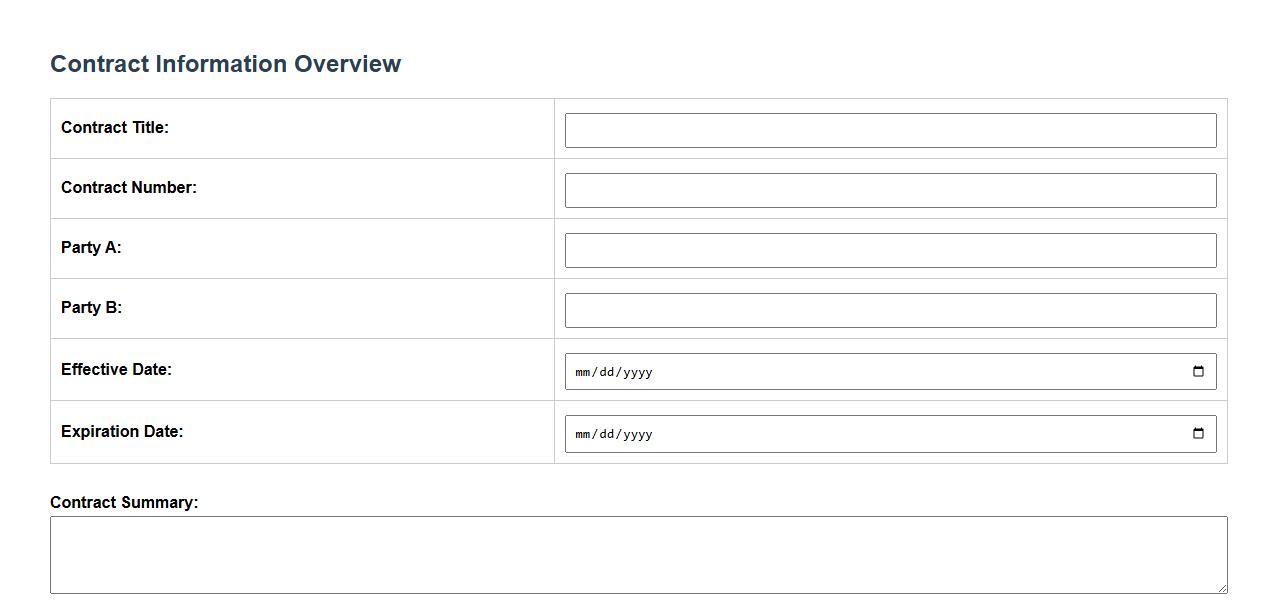Select the Party A input field

coord(890,251)
